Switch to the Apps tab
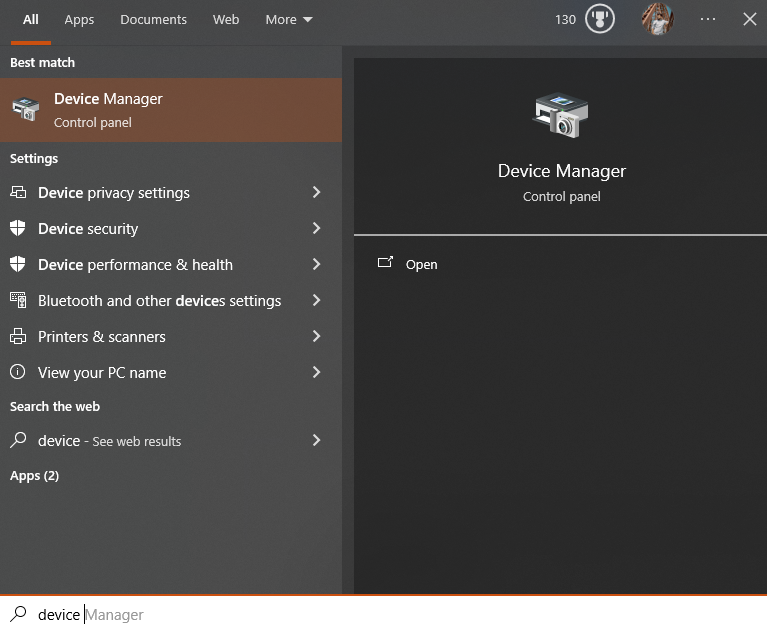This screenshot has height=632, width=767. (79, 20)
